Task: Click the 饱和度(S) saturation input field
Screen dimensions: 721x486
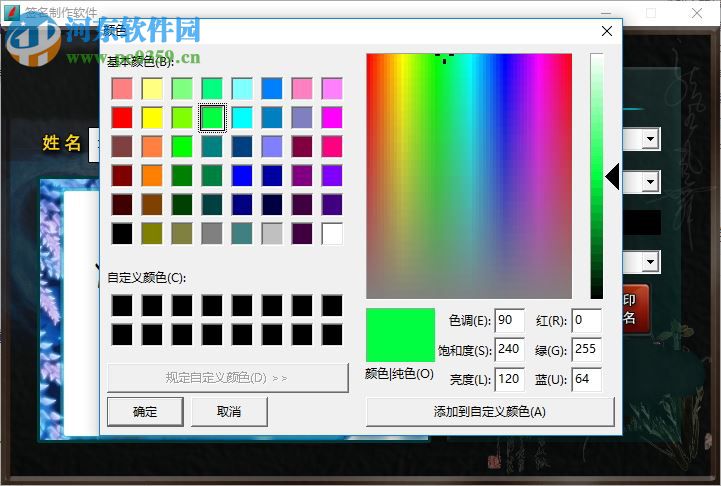Action: pyautogui.click(x=509, y=349)
